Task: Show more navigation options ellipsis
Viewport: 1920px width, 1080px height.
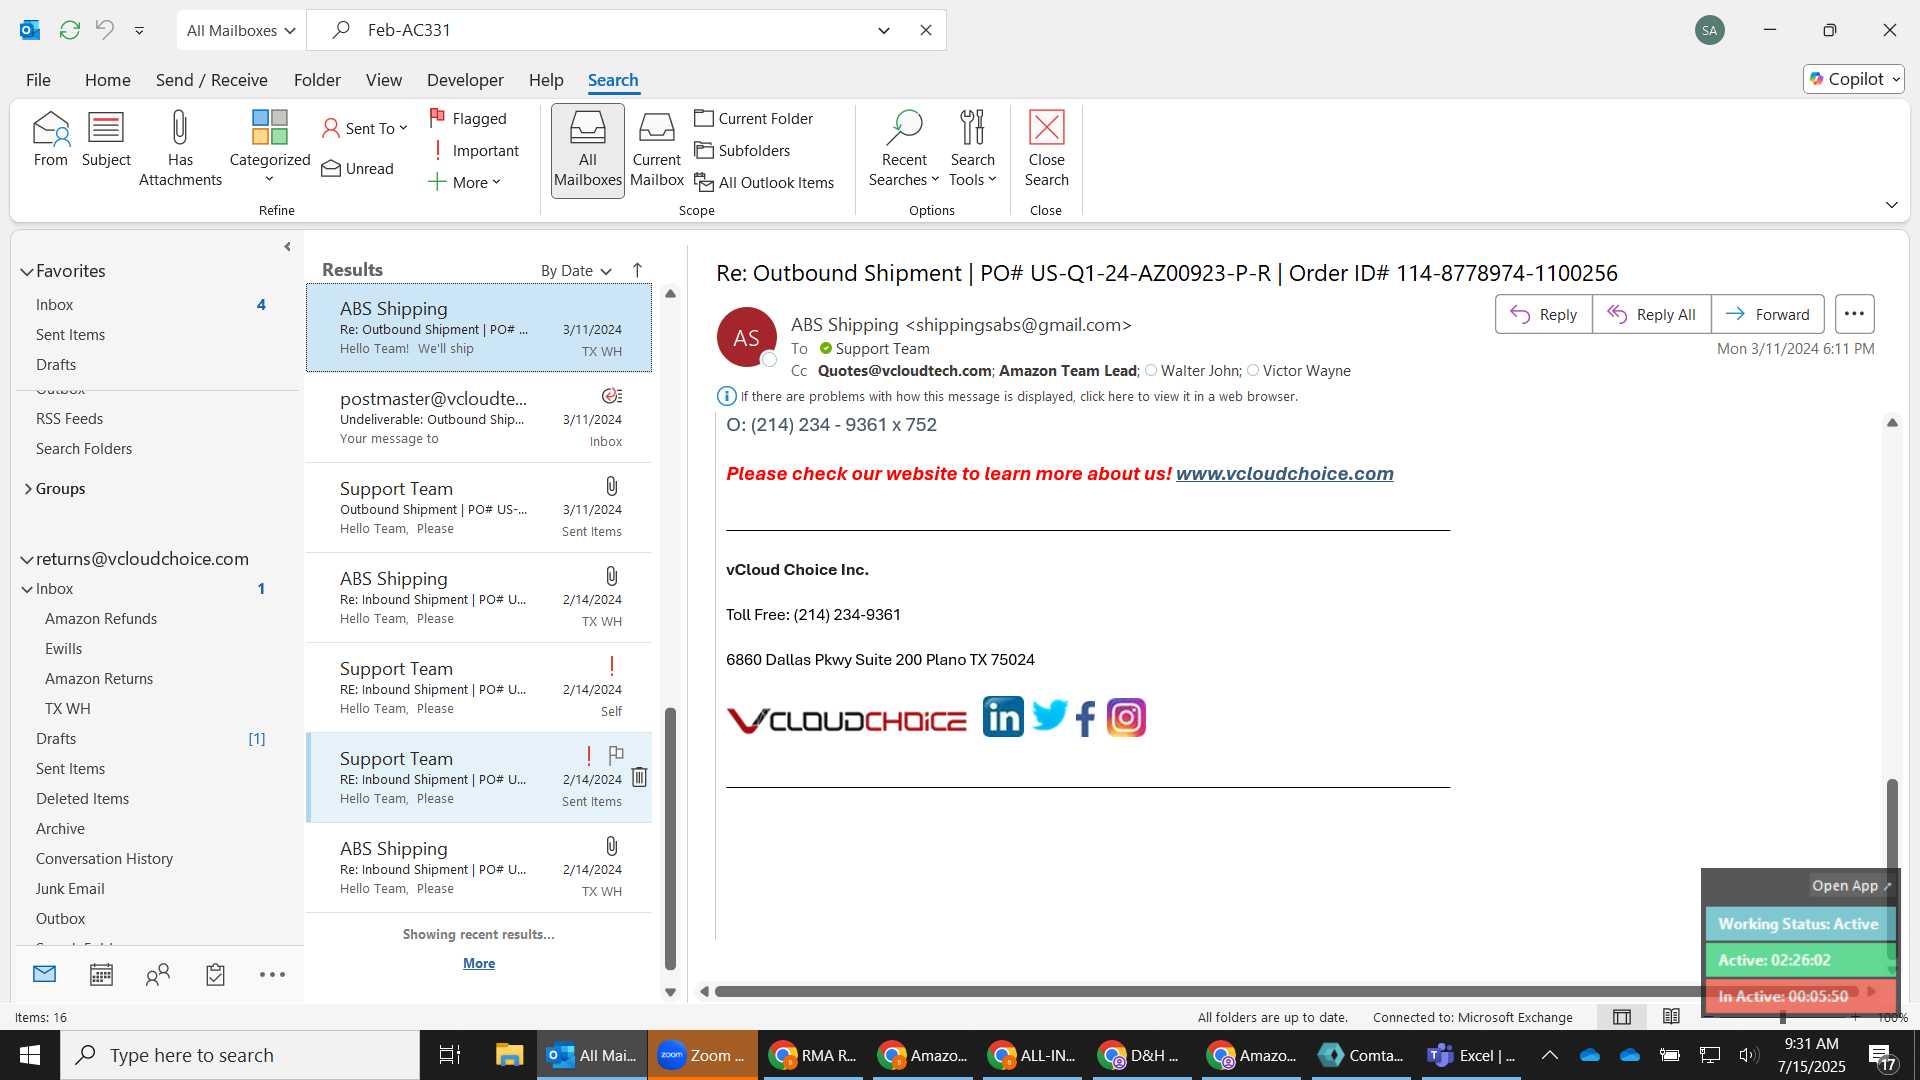Action: (x=272, y=974)
